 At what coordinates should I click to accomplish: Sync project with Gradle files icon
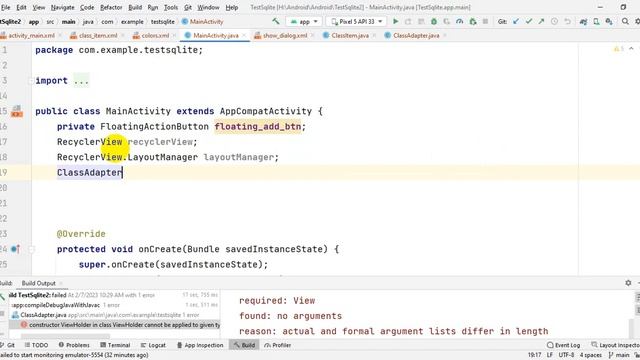point(583,21)
